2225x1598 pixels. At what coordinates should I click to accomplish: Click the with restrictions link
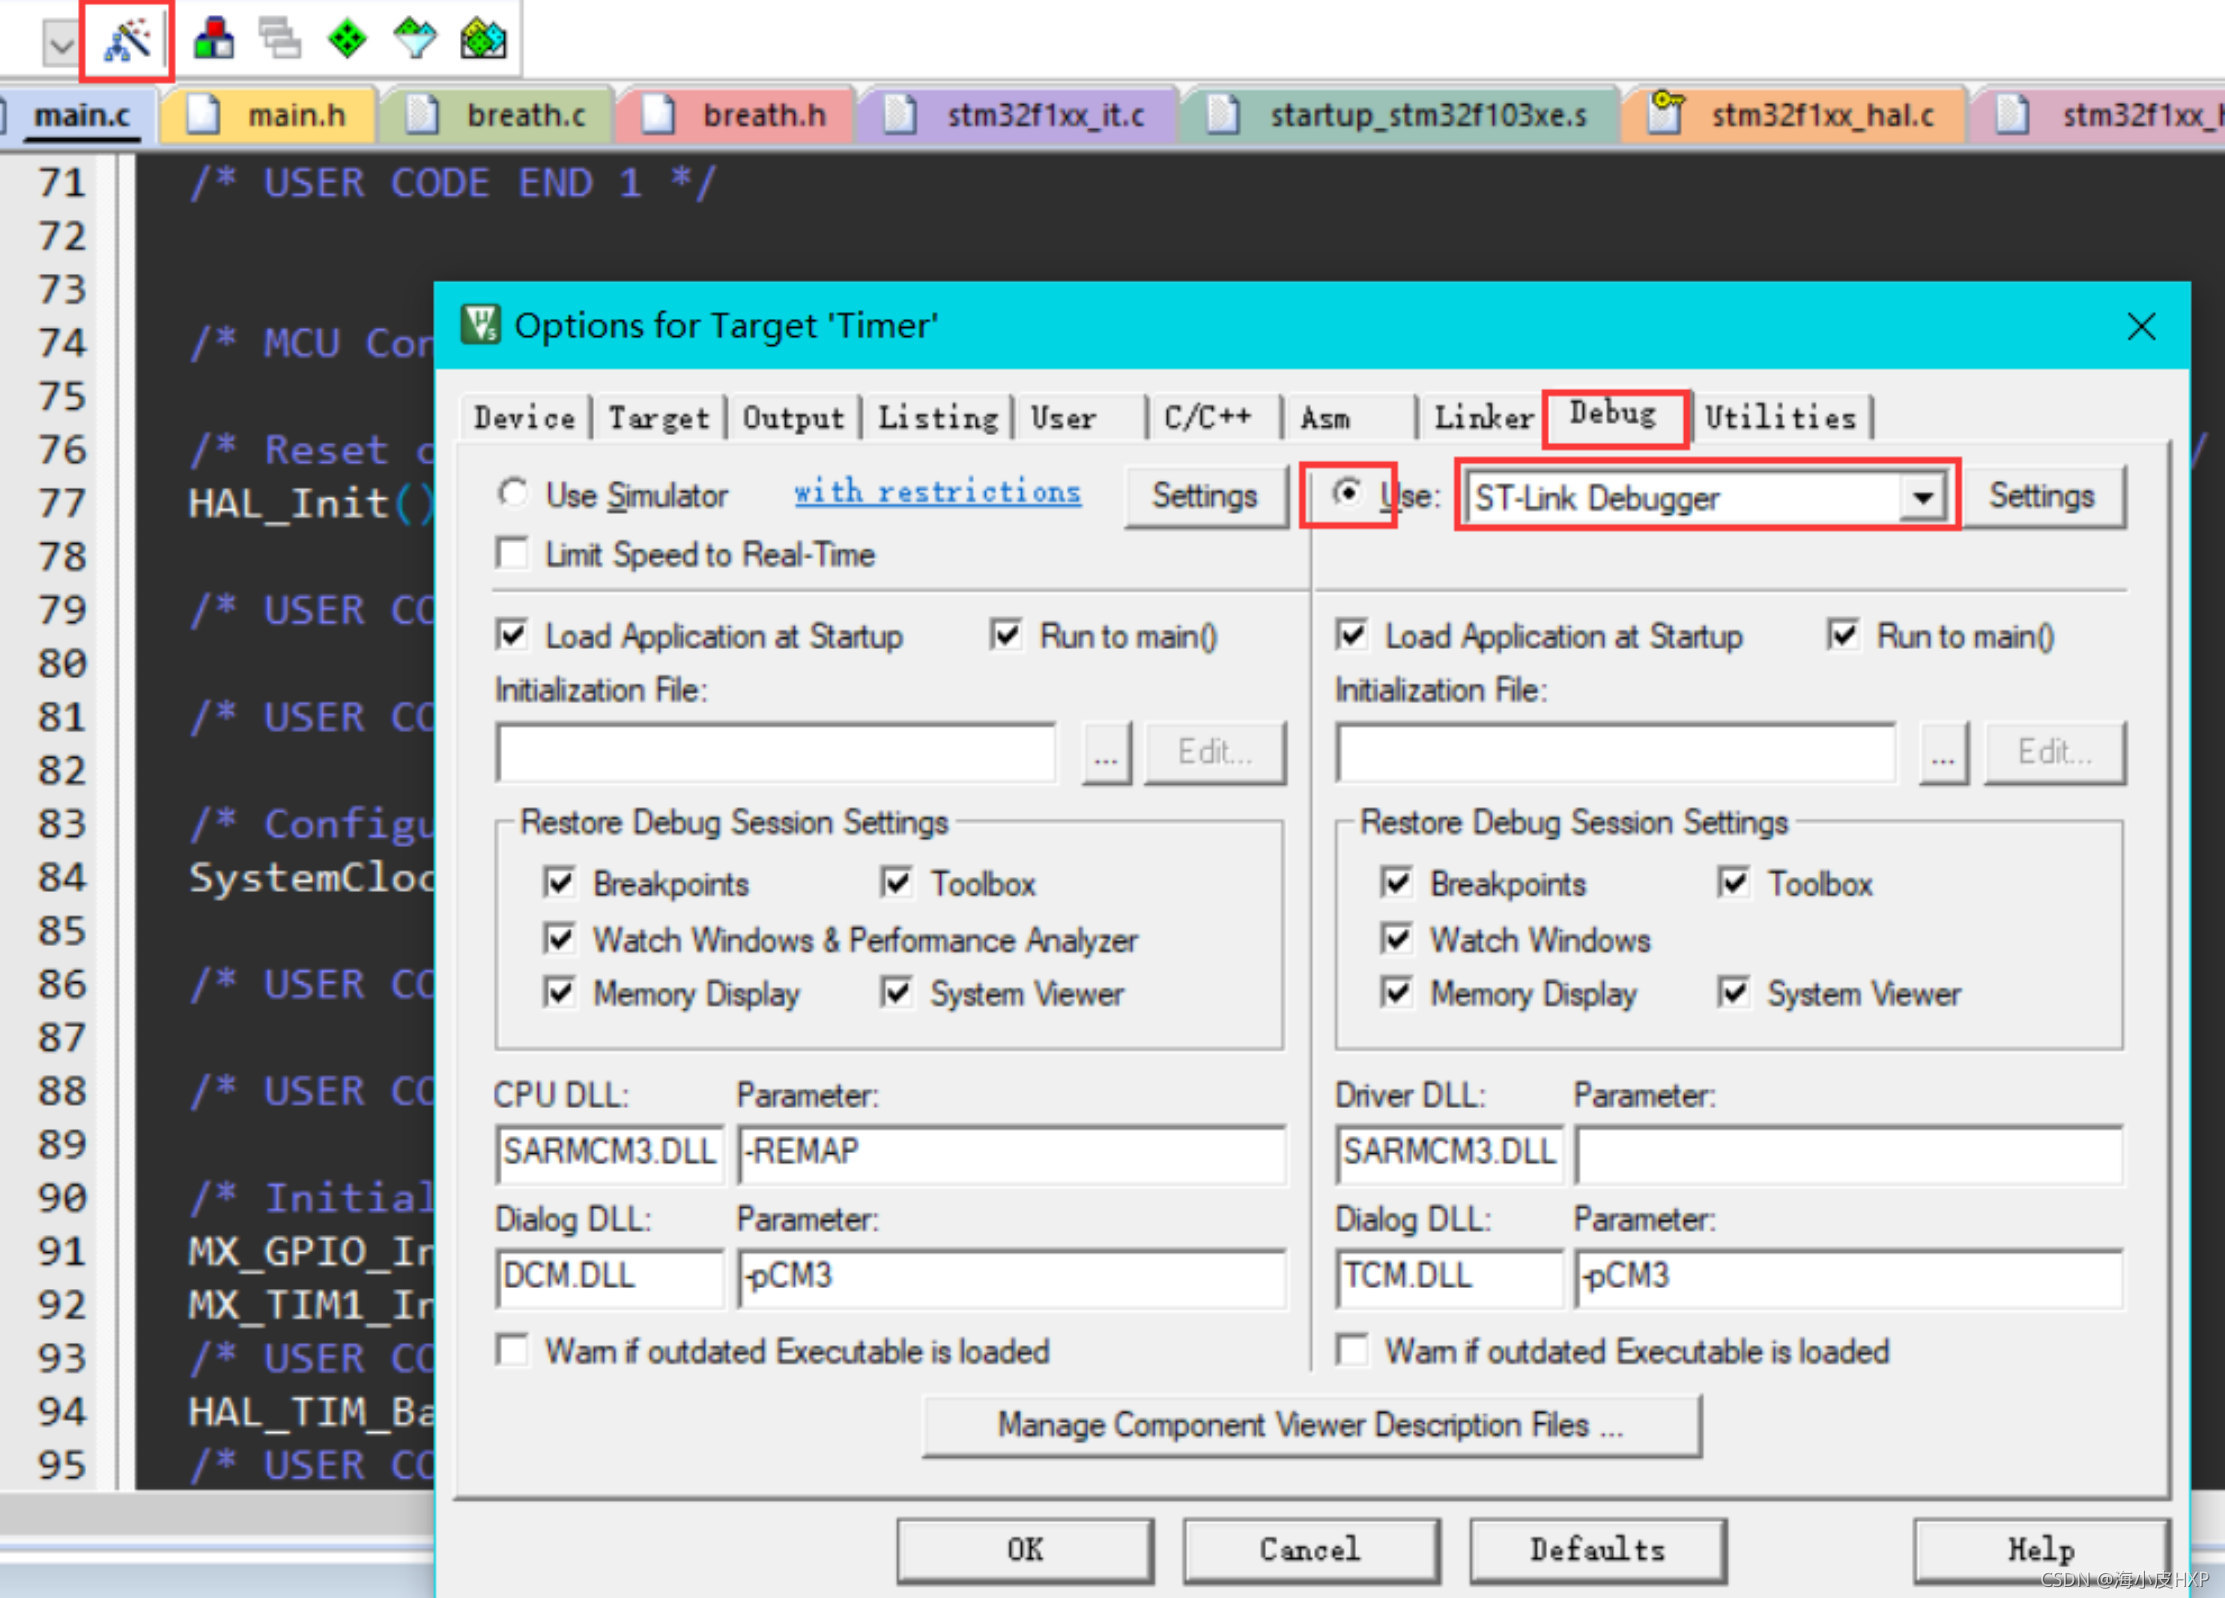point(936,491)
